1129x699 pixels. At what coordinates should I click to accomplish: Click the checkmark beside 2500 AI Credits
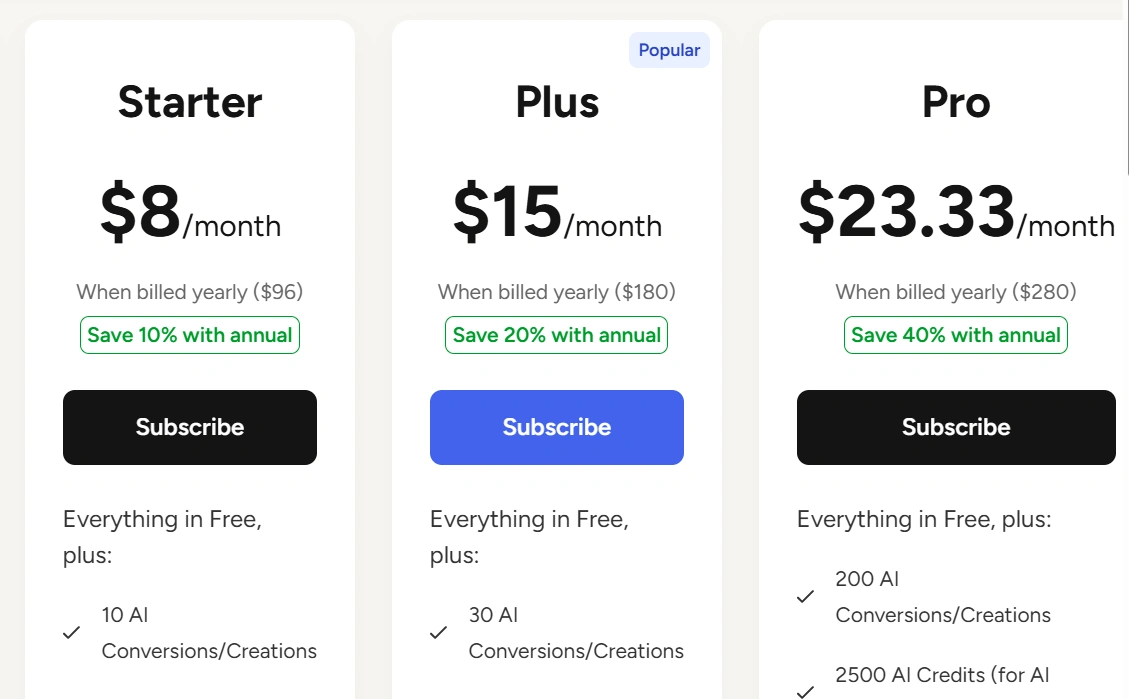805,691
